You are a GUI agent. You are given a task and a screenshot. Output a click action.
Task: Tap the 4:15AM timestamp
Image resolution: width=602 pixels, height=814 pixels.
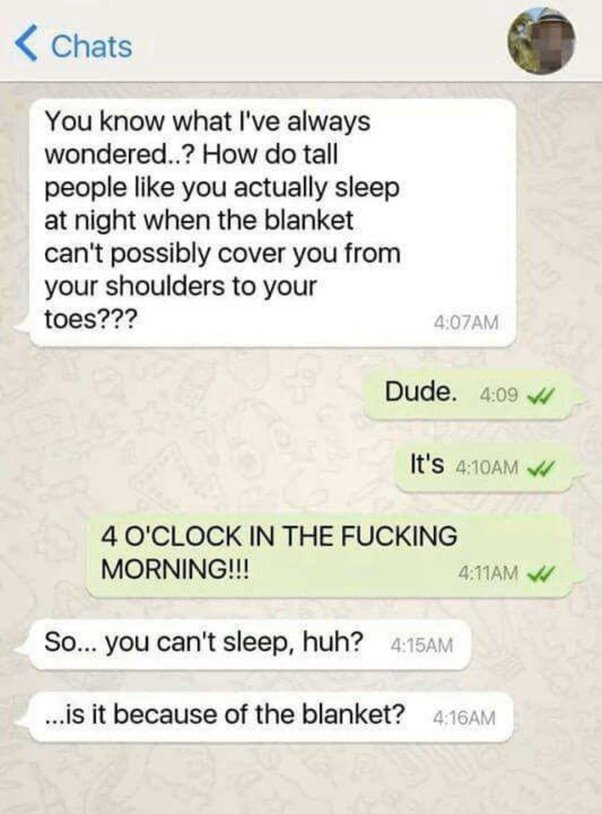click(421, 645)
